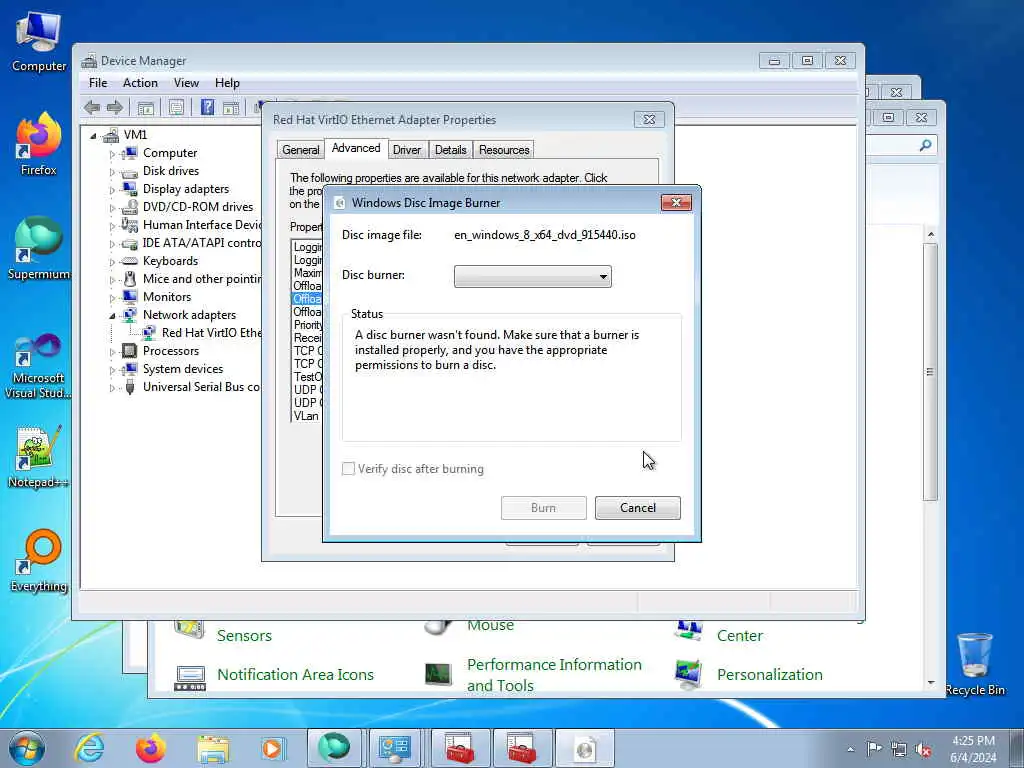Open the Help menu in Device Manager
The image size is (1024, 768).
click(227, 83)
